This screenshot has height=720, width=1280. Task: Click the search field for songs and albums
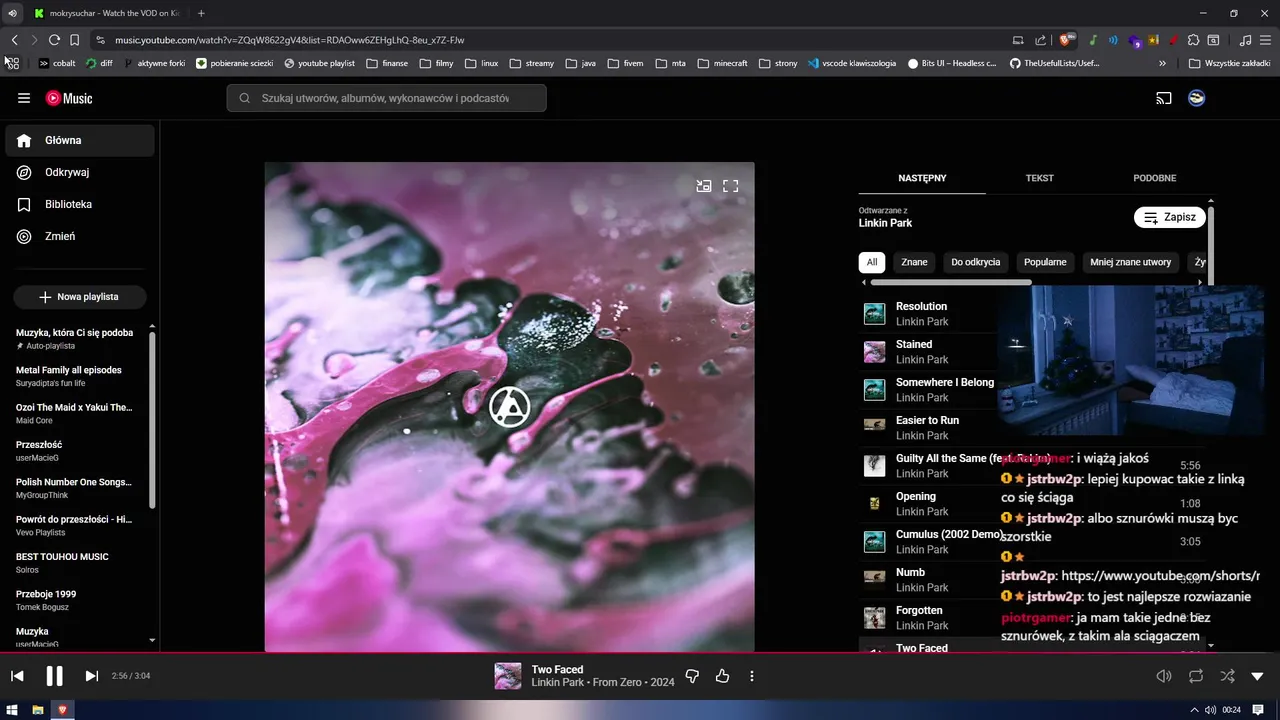[386, 98]
